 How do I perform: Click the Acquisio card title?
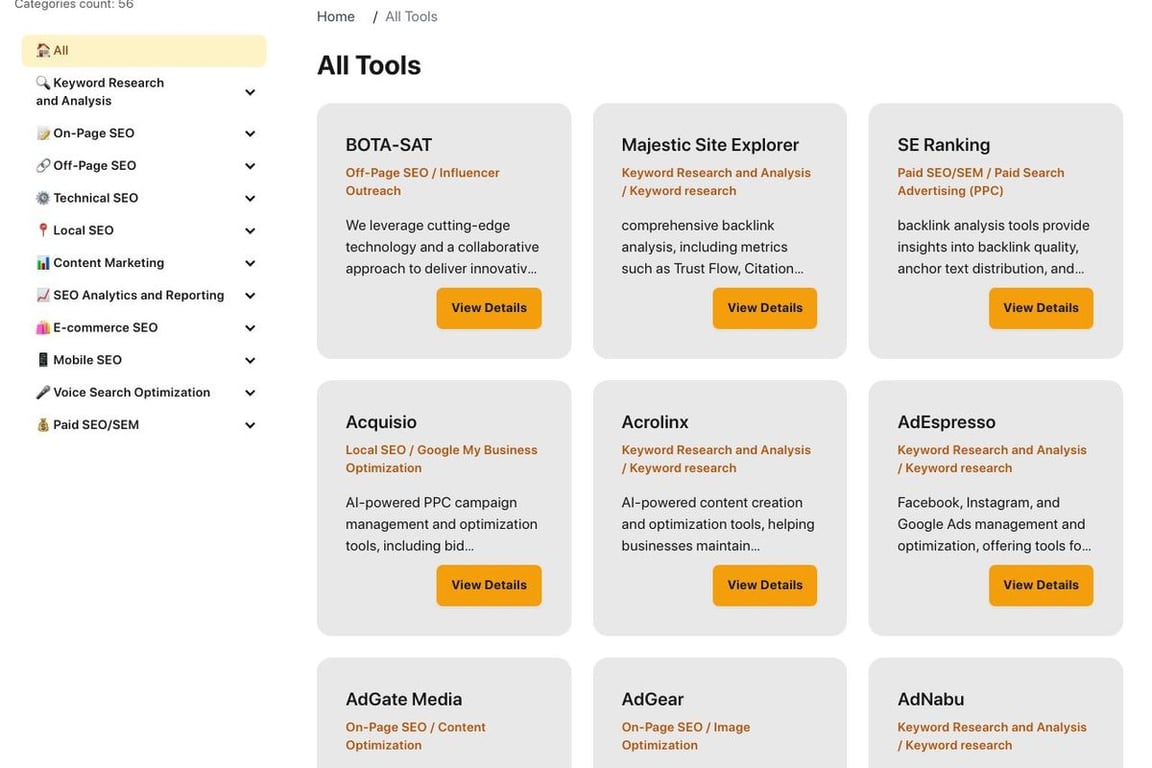click(x=381, y=422)
